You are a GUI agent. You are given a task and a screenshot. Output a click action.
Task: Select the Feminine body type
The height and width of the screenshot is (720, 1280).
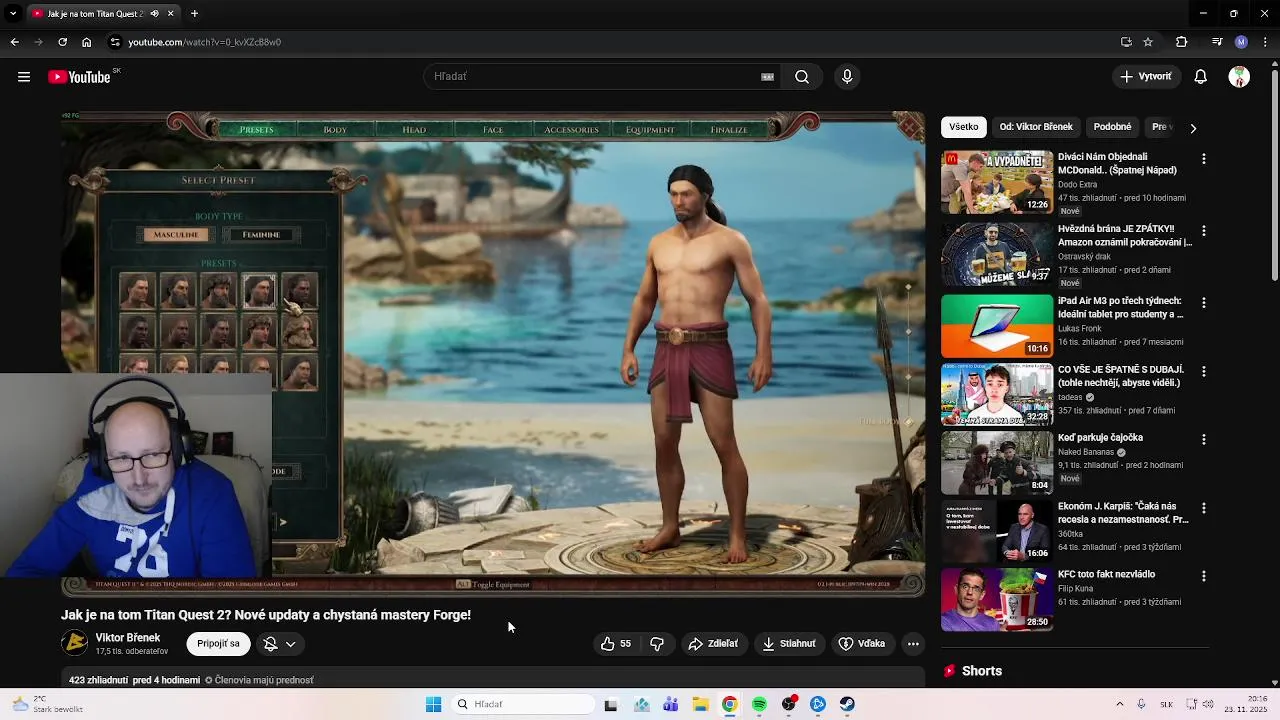[x=261, y=234]
